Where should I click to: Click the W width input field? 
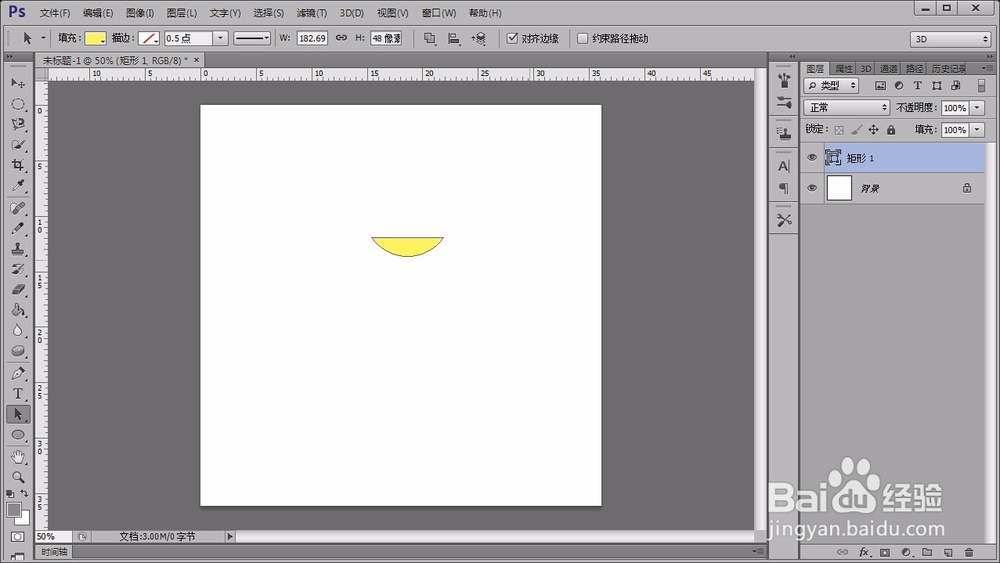[x=312, y=38]
